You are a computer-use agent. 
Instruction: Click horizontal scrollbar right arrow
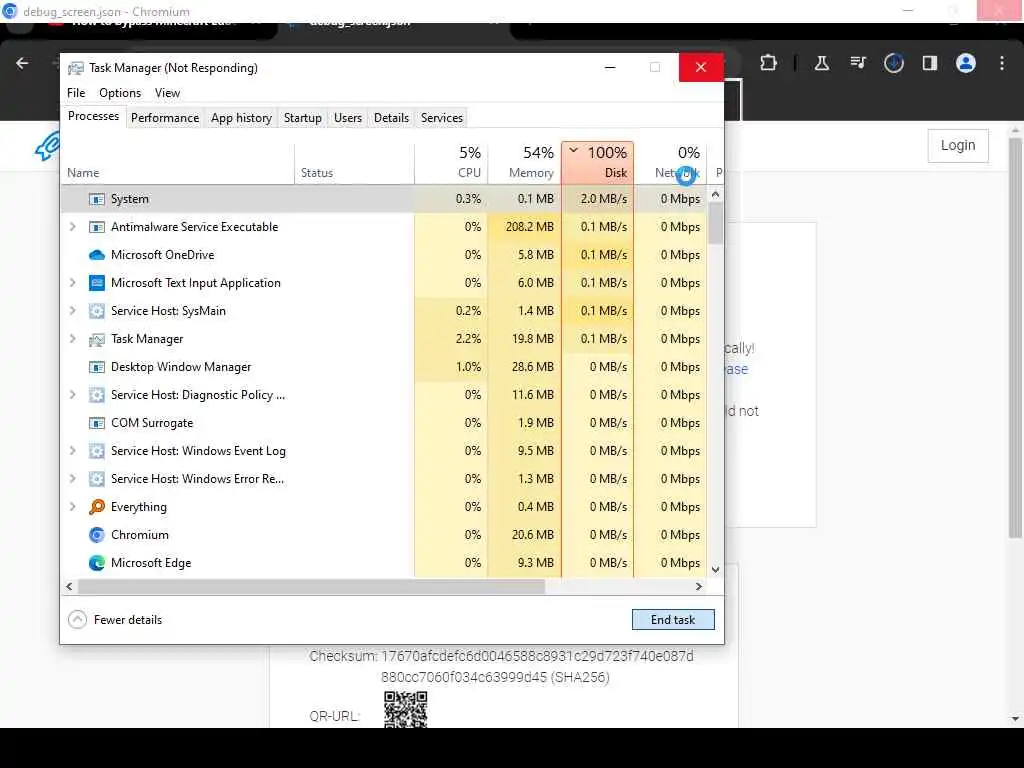[699, 586]
